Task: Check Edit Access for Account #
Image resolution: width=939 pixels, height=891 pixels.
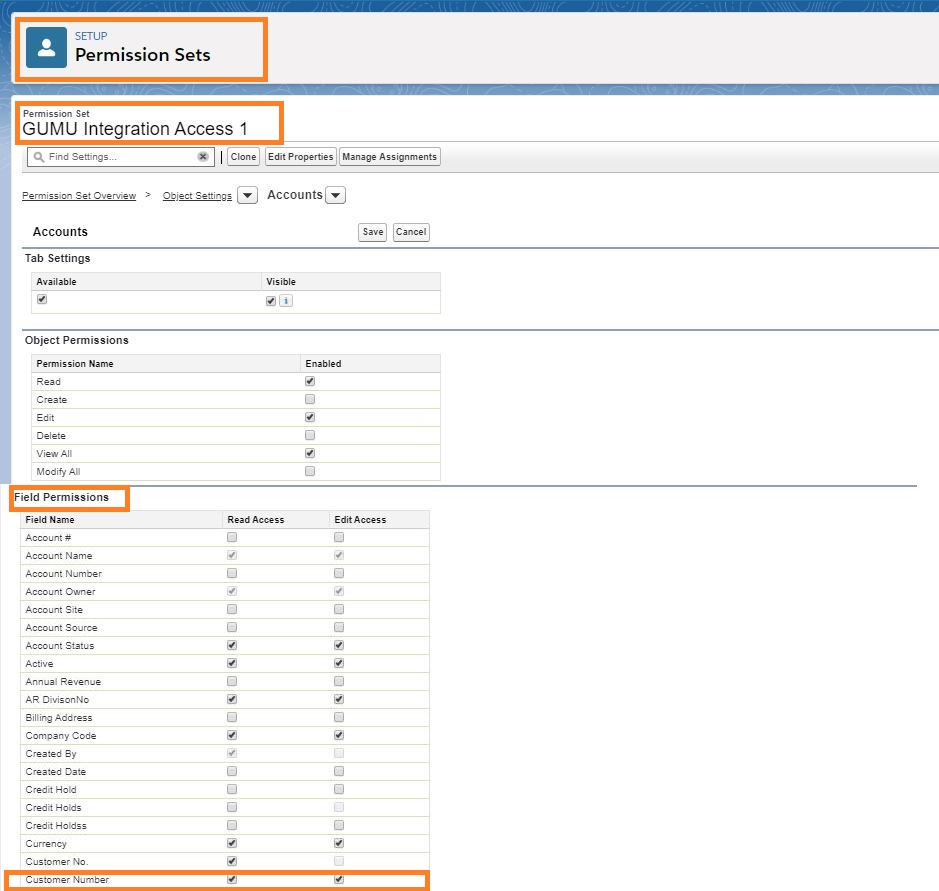Action: (x=339, y=537)
